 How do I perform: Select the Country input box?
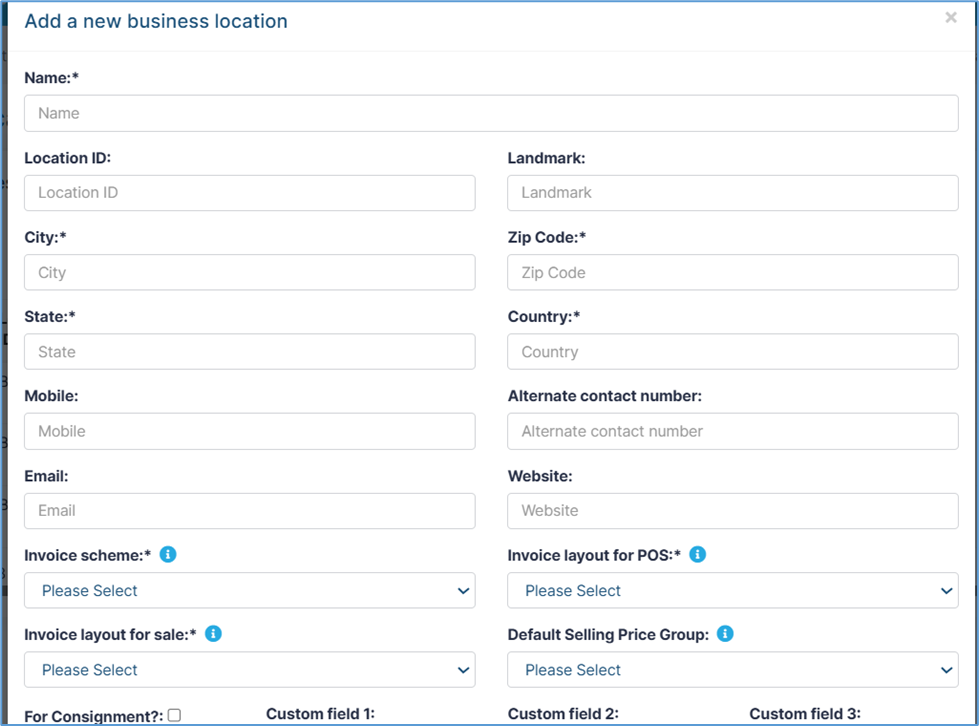[x=732, y=352]
